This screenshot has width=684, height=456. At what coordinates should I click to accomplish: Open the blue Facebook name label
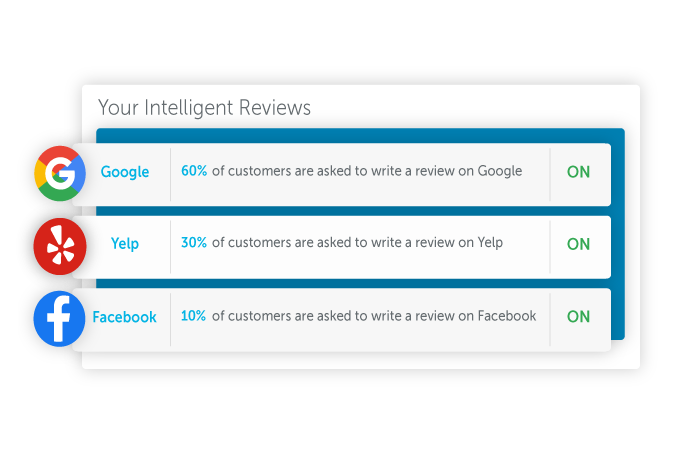click(x=124, y=317)
